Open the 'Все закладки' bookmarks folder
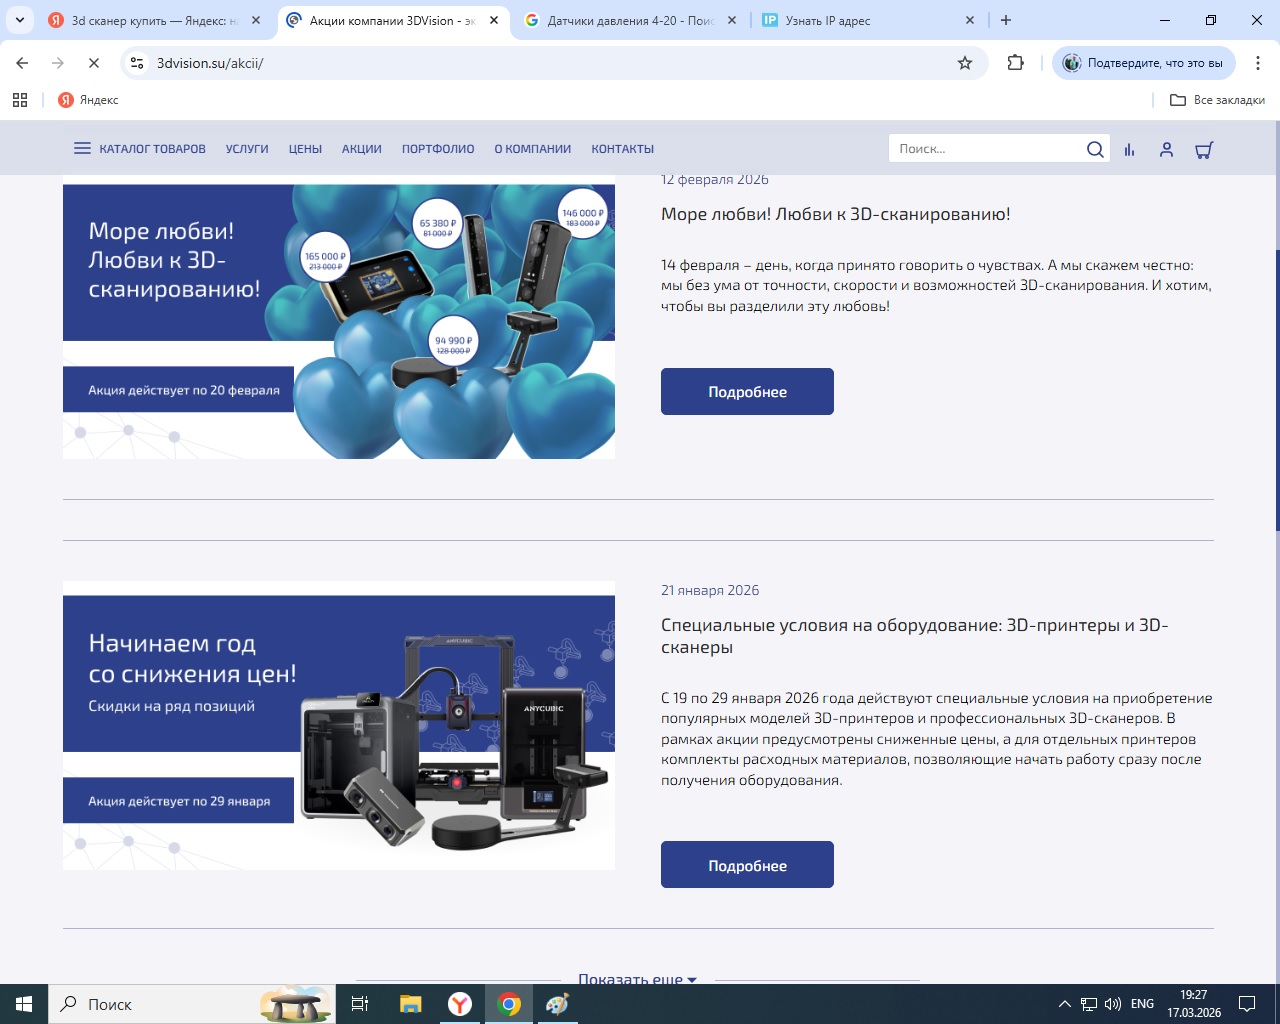The width and height of the screenshot is (1280, 1024). (x=1217, y=100)
